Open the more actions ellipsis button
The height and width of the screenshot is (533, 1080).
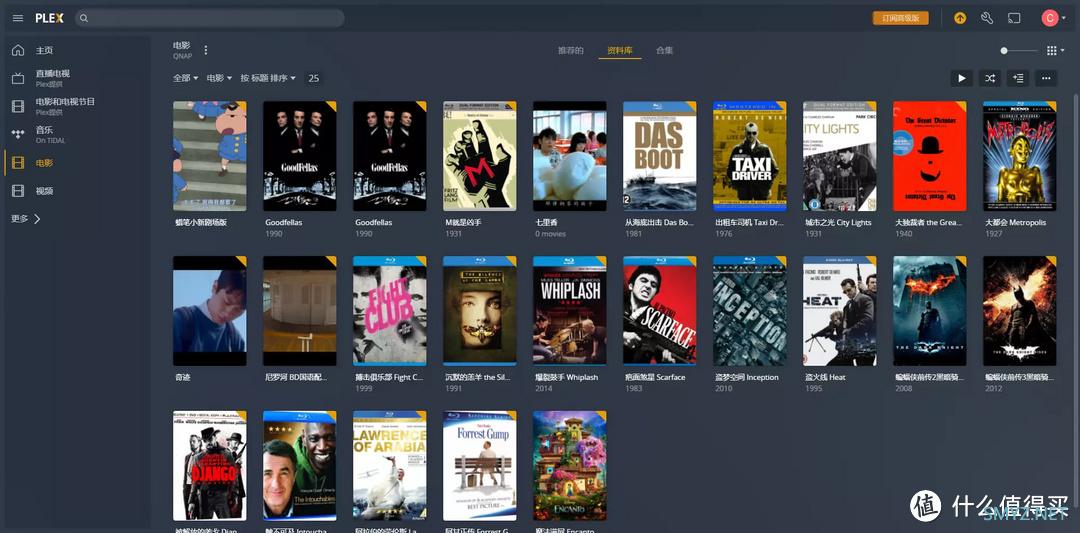click(x=1046, y=78)
